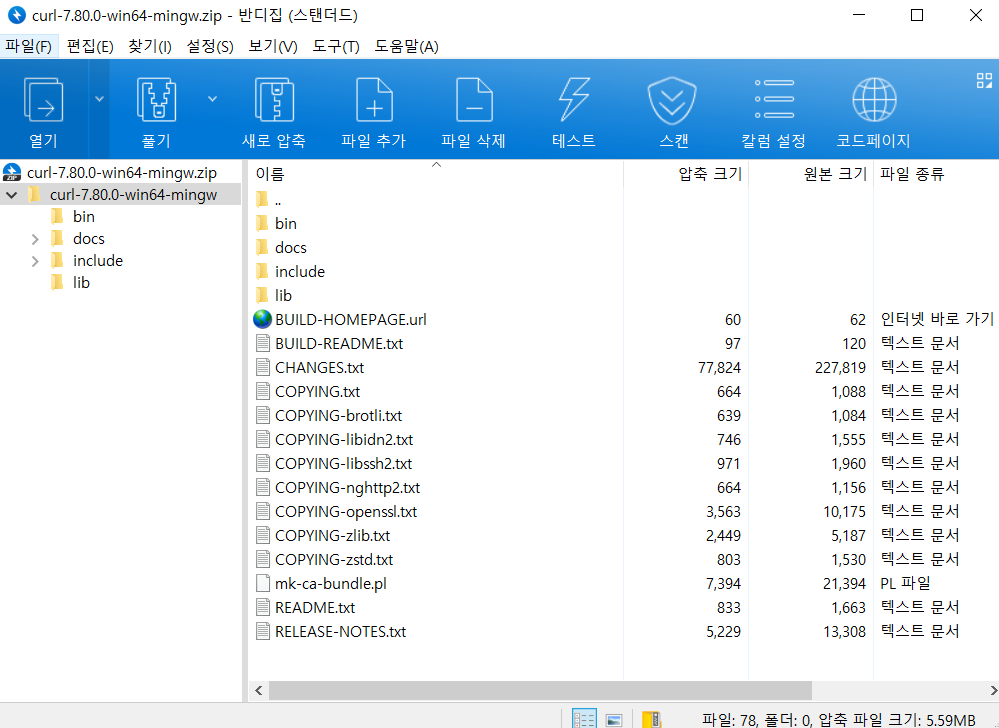Screen dimensions: 999x728
Task: Open the 찾기(I) menu
Action: pos(150,46)
